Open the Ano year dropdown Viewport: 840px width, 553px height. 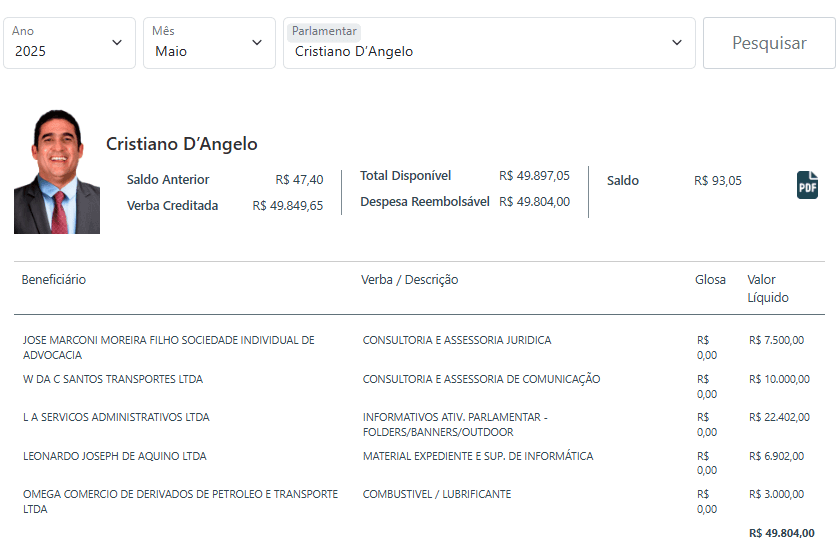click(x=69, y=43)
